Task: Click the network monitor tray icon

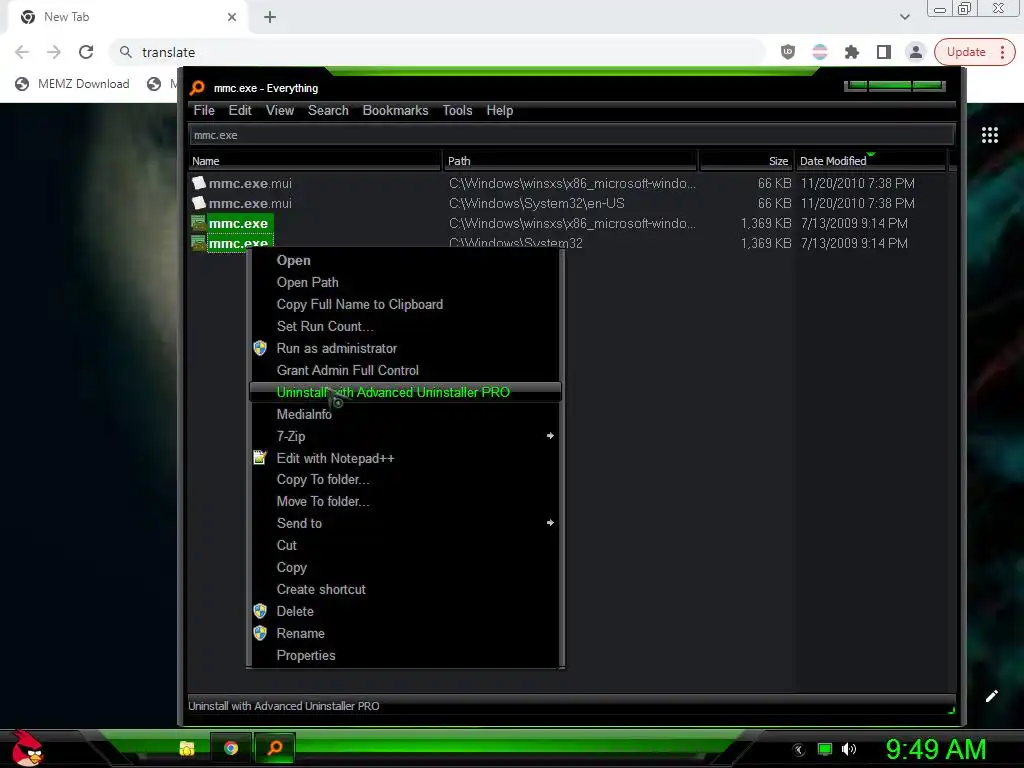Action: point(825,749)
